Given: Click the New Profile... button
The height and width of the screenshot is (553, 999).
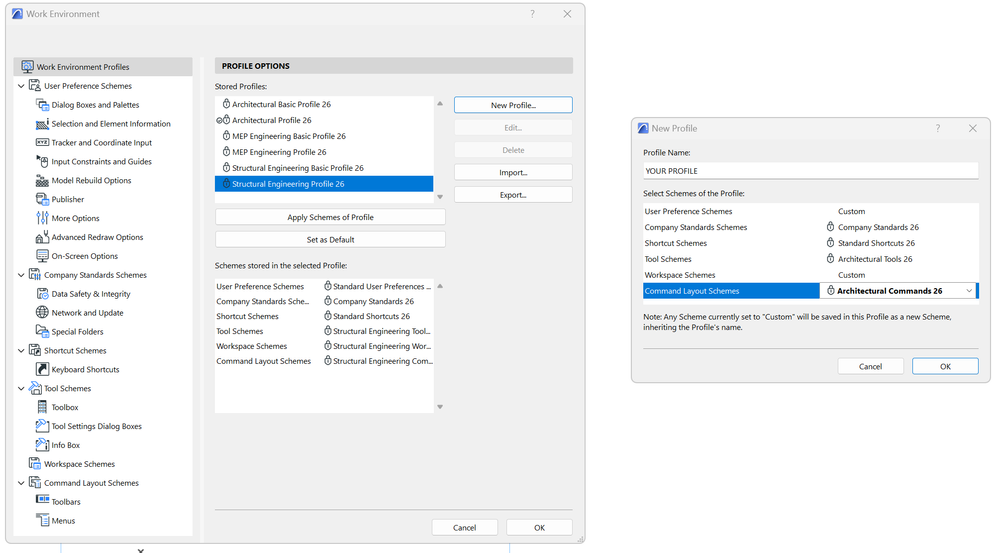Looking at the screenshot, I should (513, 105).
